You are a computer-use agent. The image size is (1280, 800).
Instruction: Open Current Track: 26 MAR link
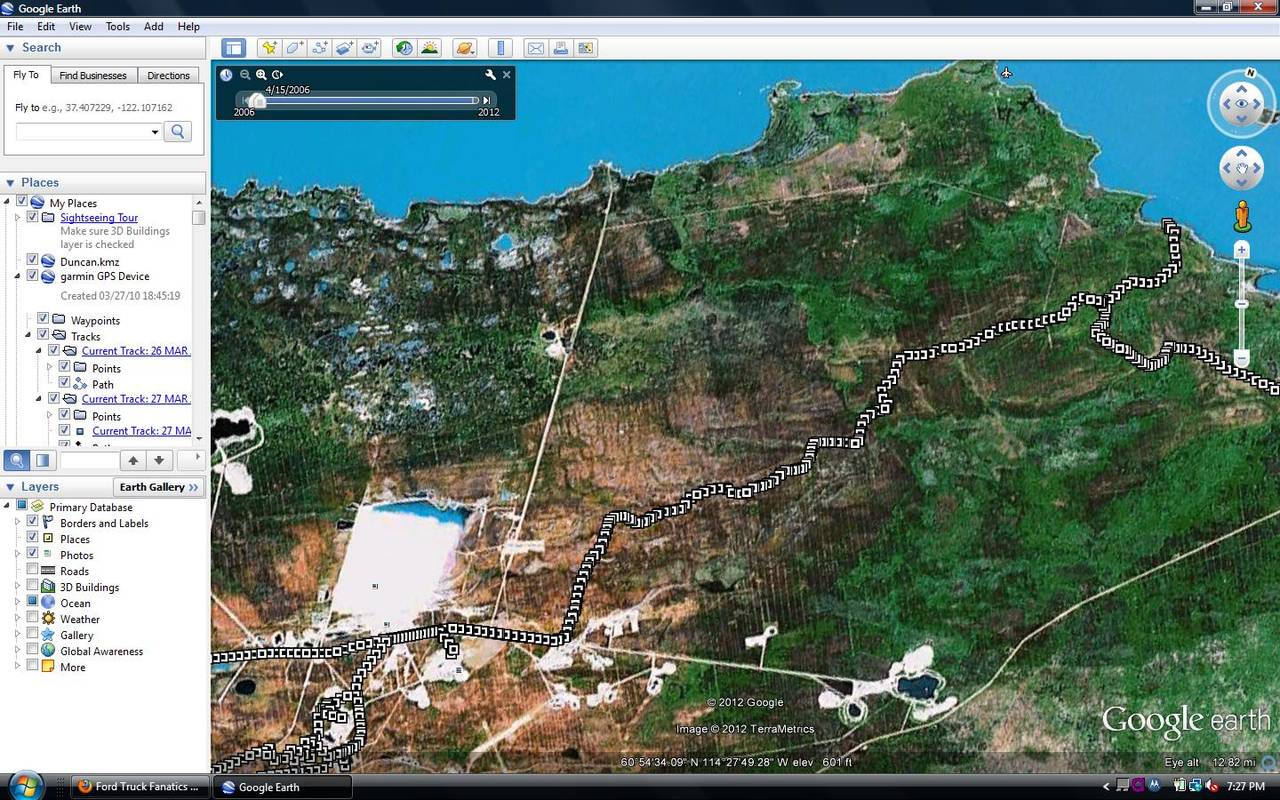click(x=136, y=351)
